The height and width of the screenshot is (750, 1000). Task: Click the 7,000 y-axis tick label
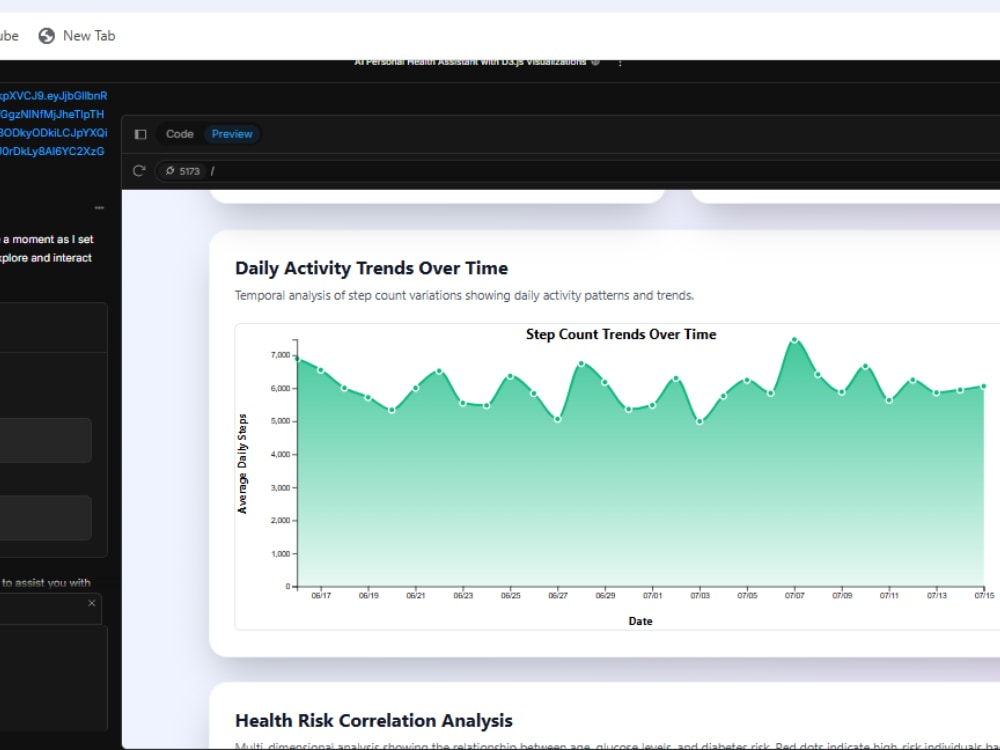281,355
